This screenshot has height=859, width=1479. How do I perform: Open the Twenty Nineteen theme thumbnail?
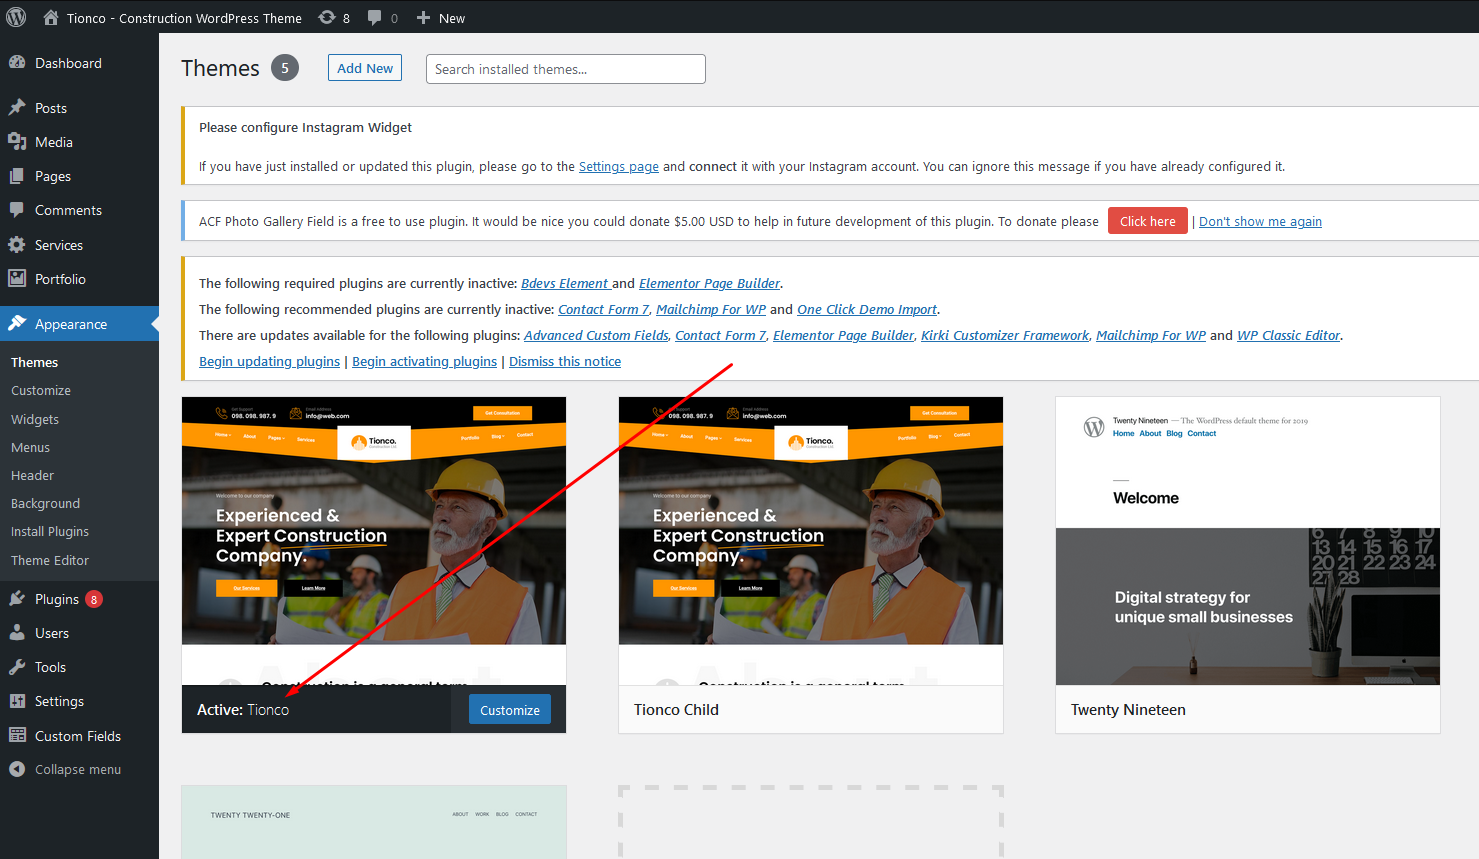click(1248, 540)
